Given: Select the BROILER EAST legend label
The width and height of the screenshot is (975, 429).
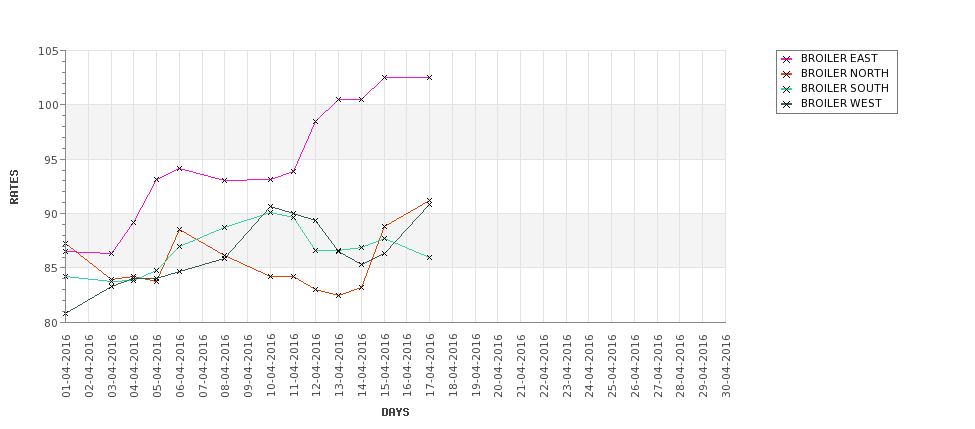Looking at the screenshot, I should (839, 58).
